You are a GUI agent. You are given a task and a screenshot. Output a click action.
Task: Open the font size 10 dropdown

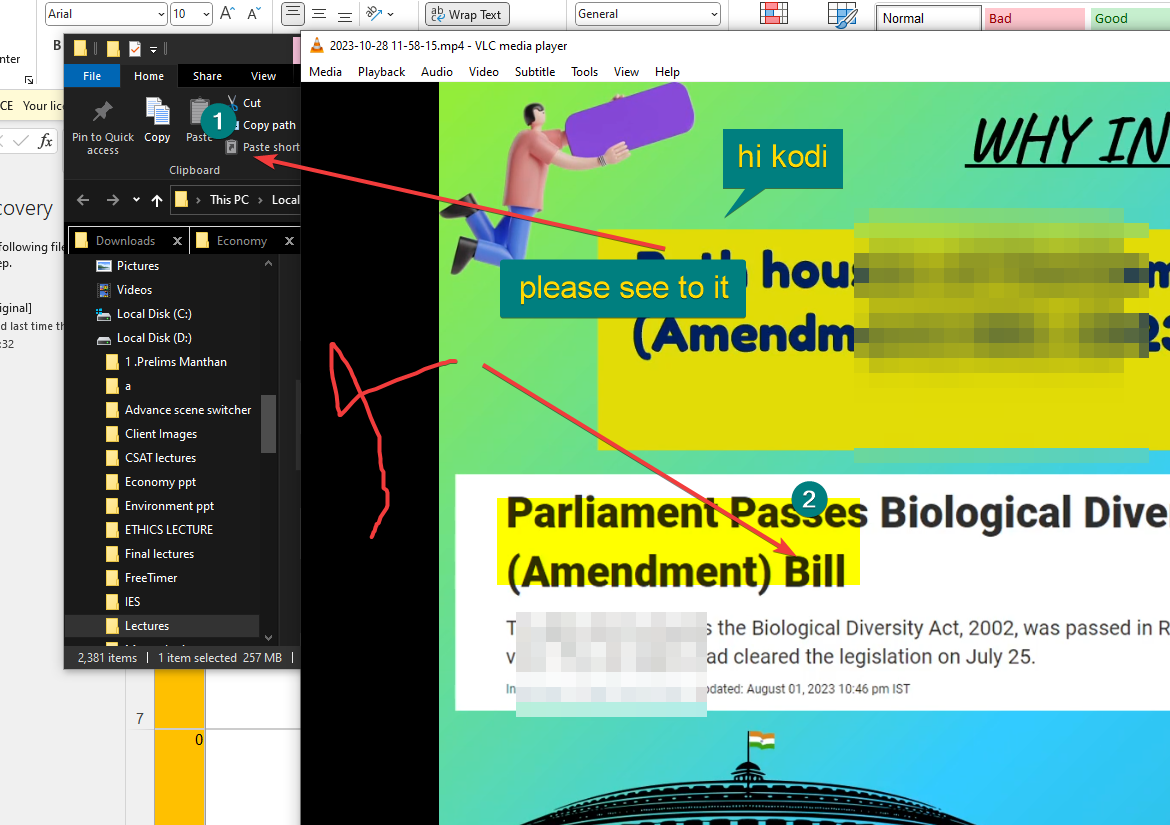coord(206,14)
